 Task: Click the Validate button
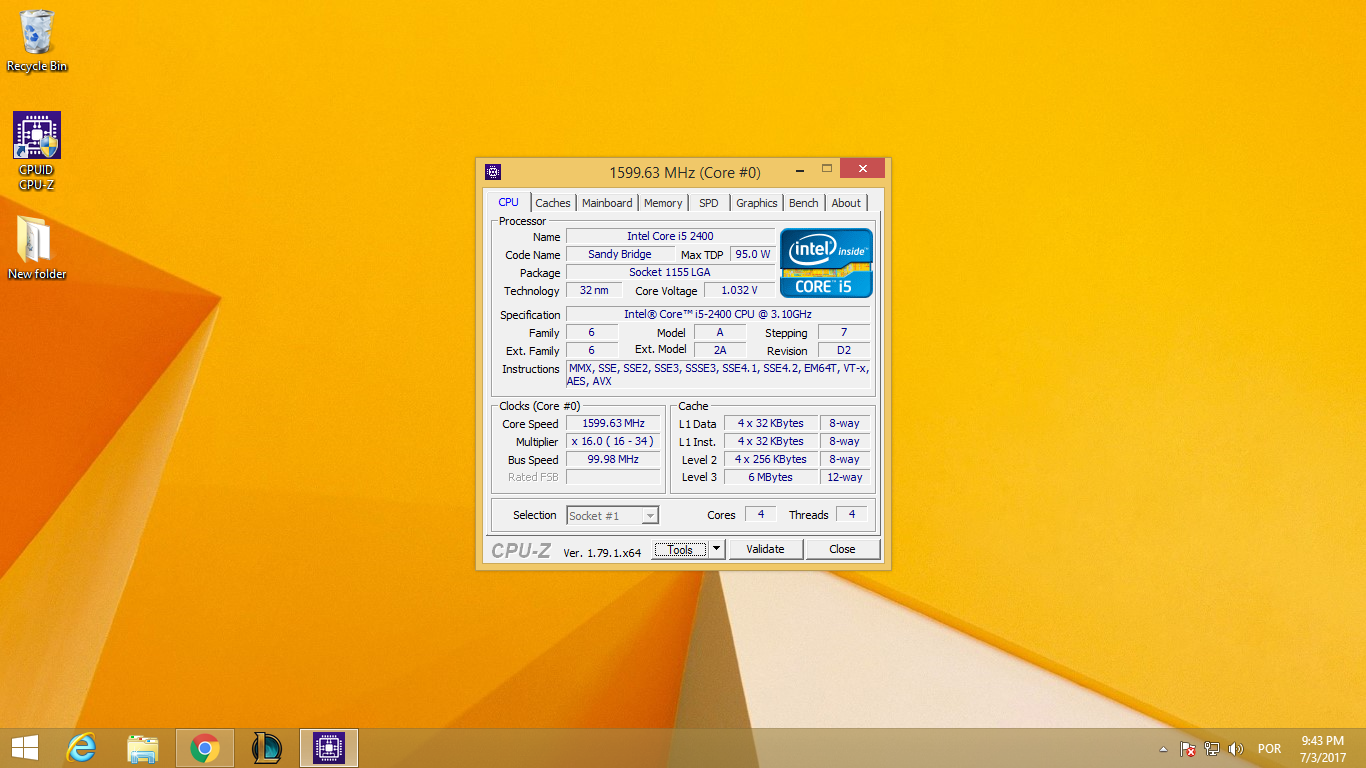click(x=765, y=549)
